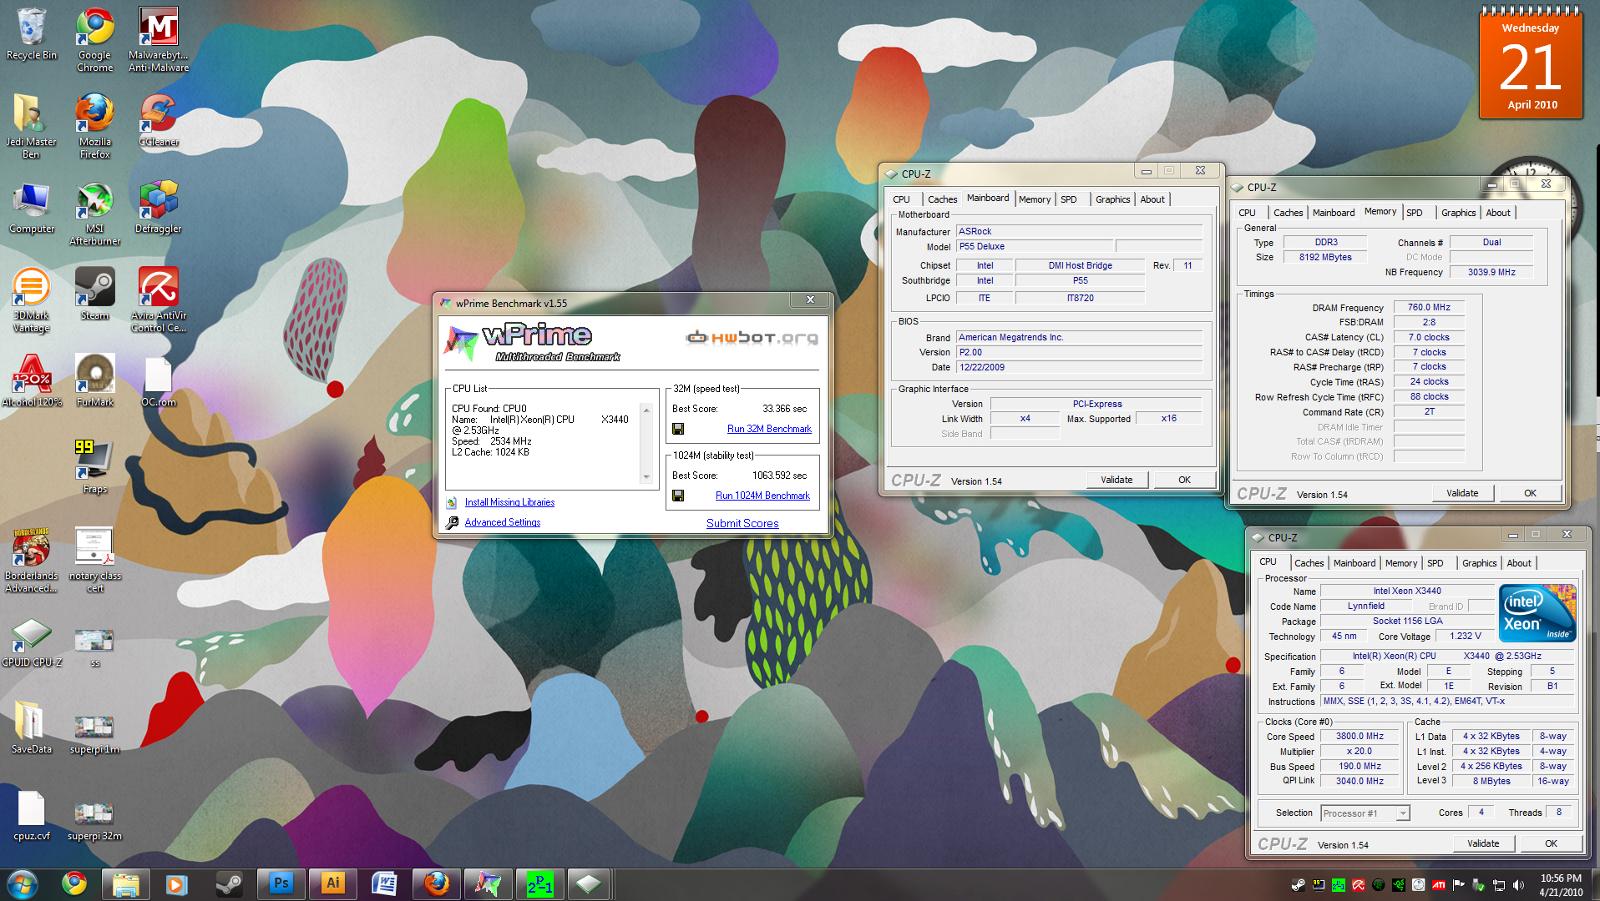Open Graphics tab in Mainboard CPU-Z window

tap(1112, 199)
